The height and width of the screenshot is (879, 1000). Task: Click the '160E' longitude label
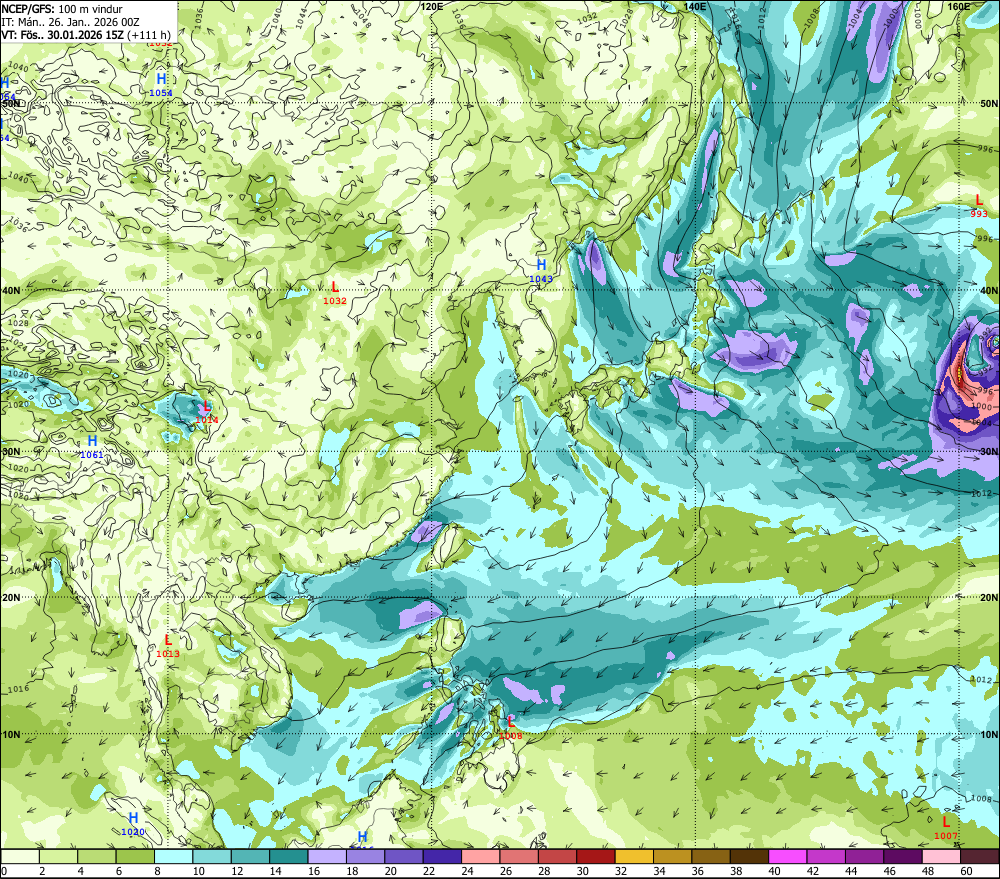pos(959,6)
